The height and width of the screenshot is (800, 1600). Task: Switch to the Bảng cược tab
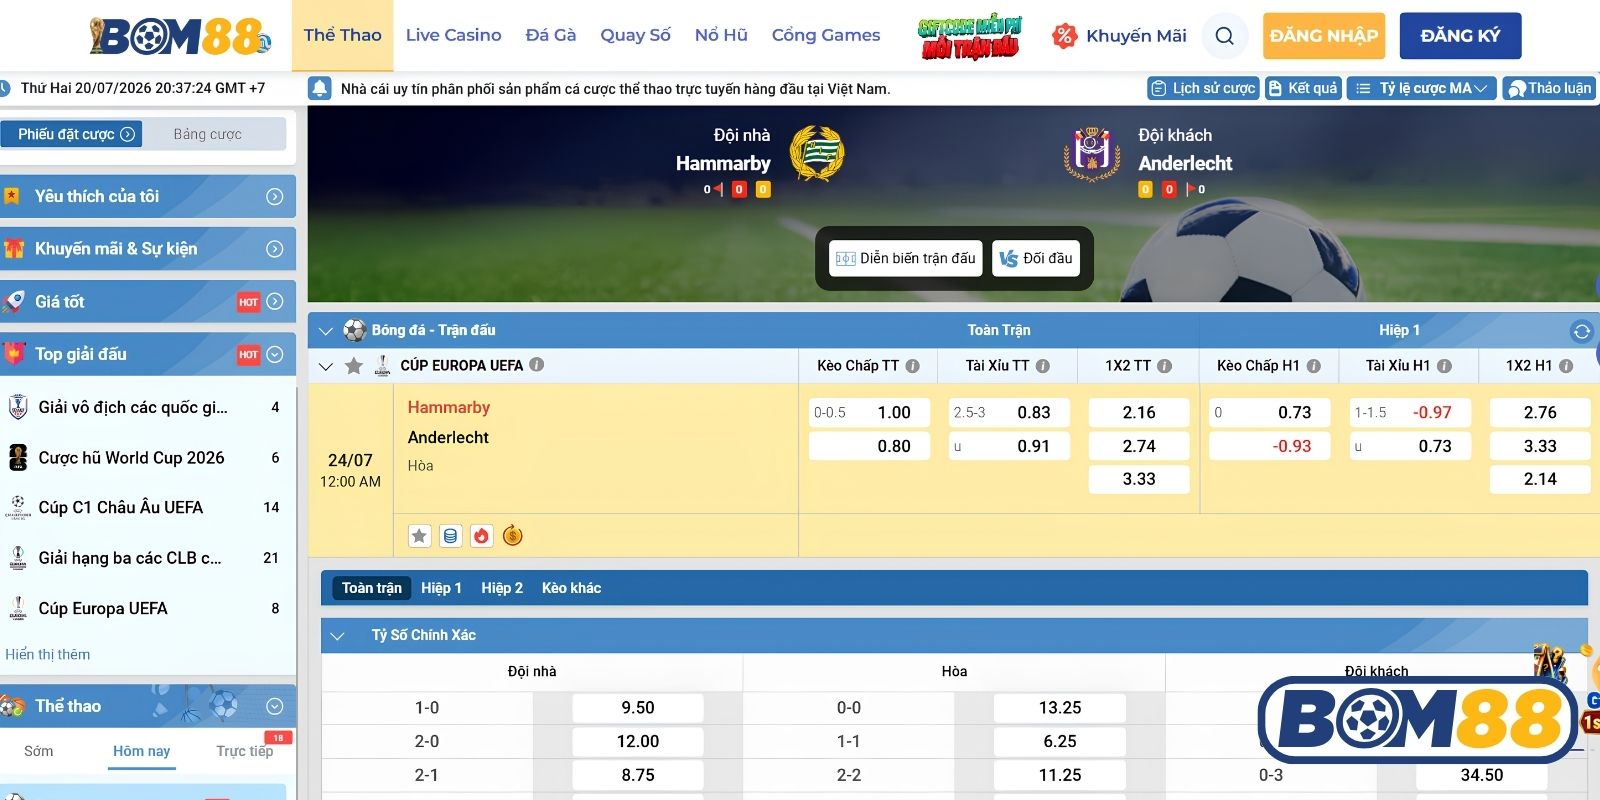coord(207,134)
